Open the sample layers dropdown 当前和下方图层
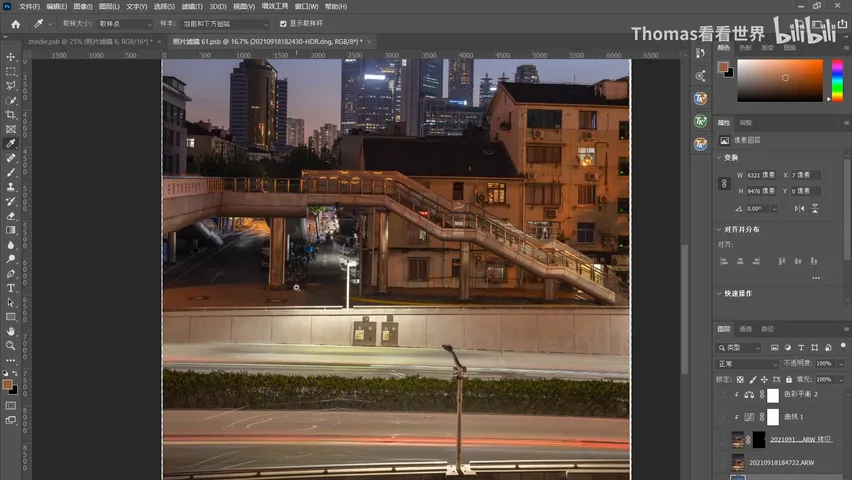Viewport: 852px width, 480px height. [225, 24]
